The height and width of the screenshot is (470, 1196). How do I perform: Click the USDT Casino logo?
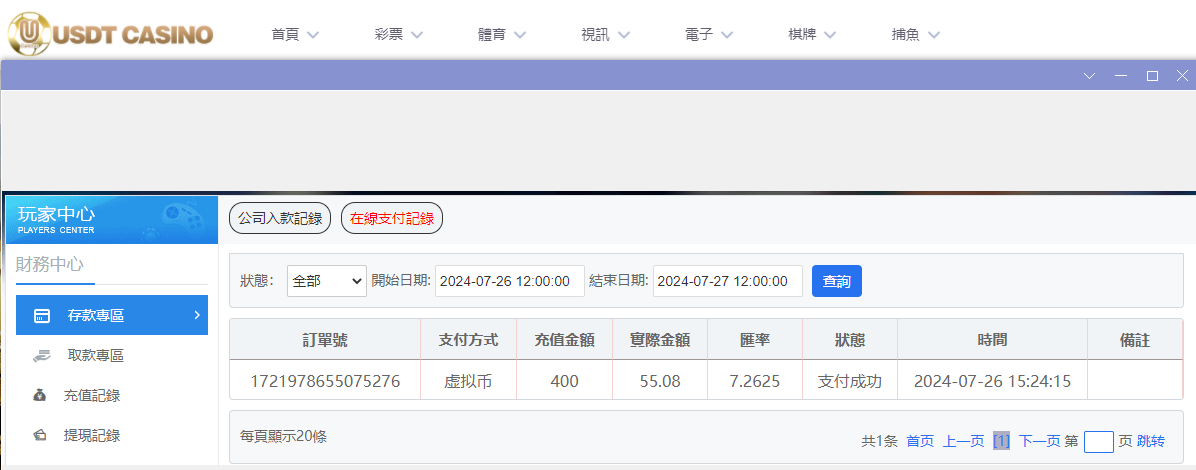(x=110, y=33)
